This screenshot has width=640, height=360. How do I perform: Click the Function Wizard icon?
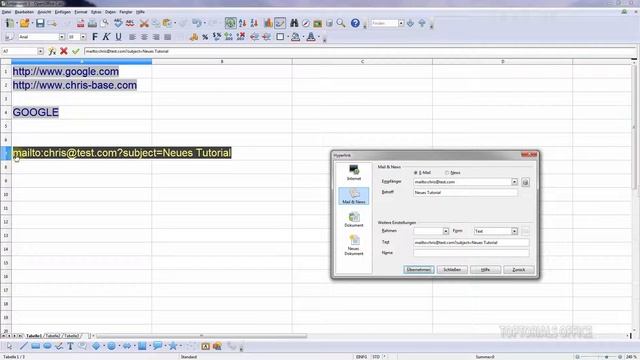[x=52, y=51]
